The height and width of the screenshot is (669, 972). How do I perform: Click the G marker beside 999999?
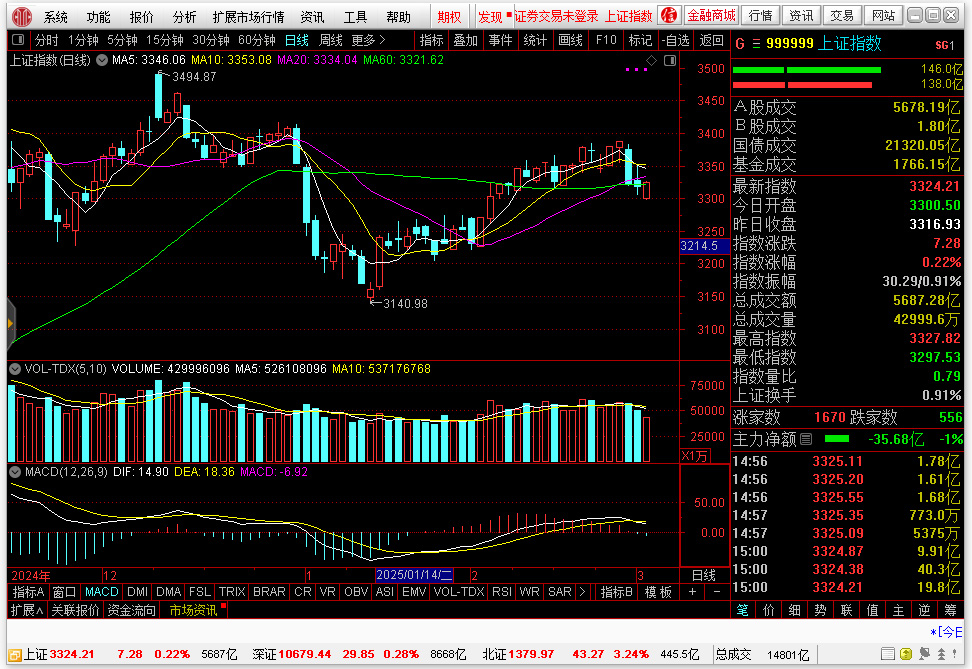pos(740,44)
